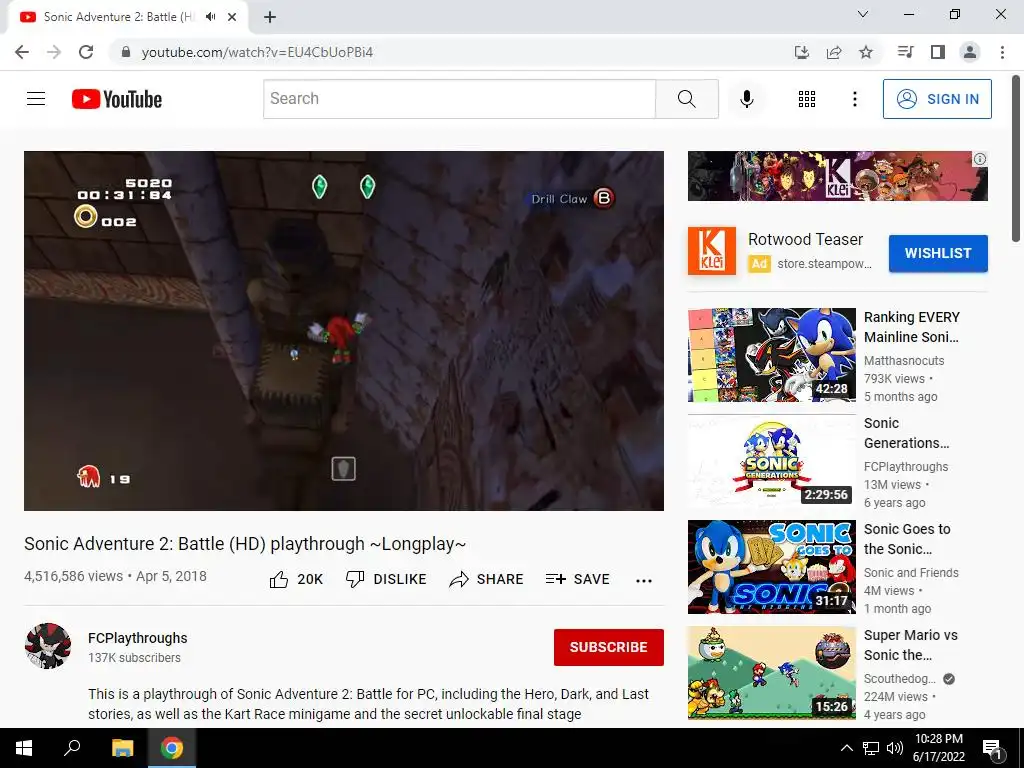Open more actions ellipsis under the video
Viewport: 1024px width, 768px height.
(644, 581)
